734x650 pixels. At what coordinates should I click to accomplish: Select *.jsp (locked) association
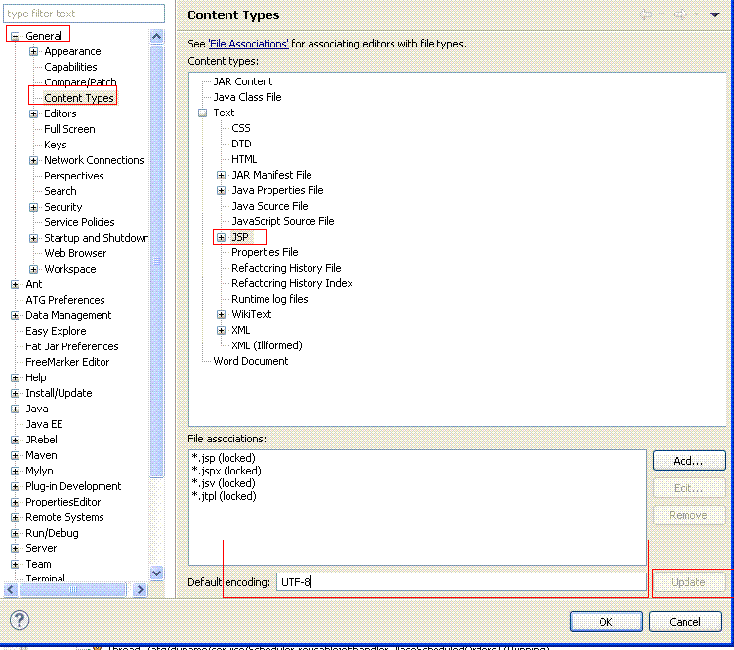[224, 458]
